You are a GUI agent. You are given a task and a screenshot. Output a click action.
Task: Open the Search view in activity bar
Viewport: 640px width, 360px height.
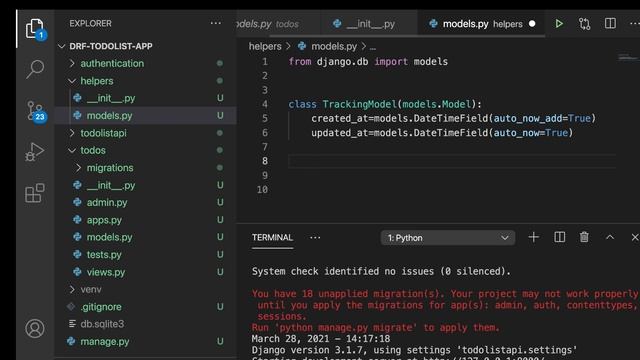click(x=35, y=69)
